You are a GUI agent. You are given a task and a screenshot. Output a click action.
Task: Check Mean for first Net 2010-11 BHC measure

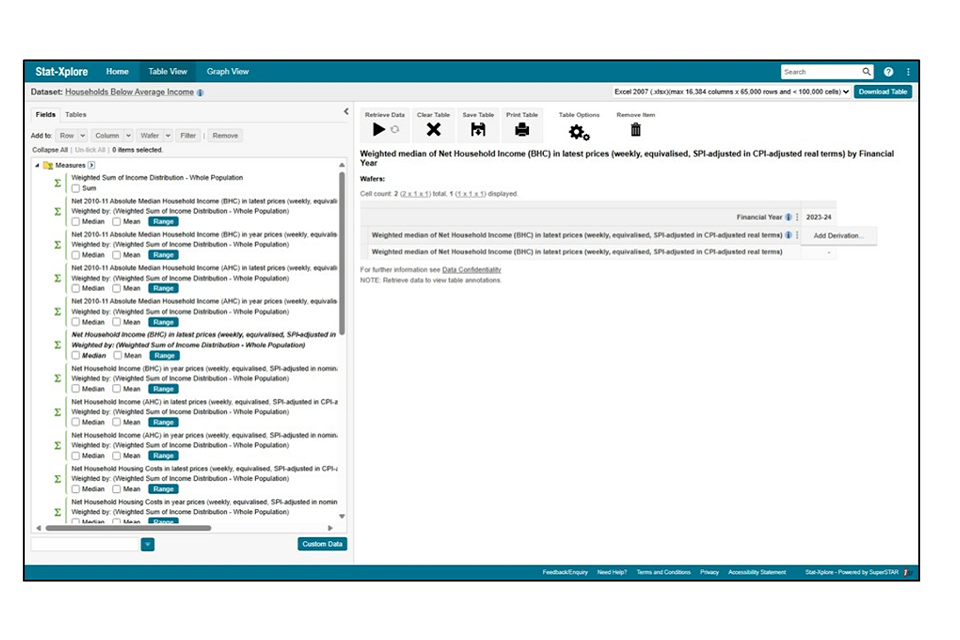coord(117,221)
